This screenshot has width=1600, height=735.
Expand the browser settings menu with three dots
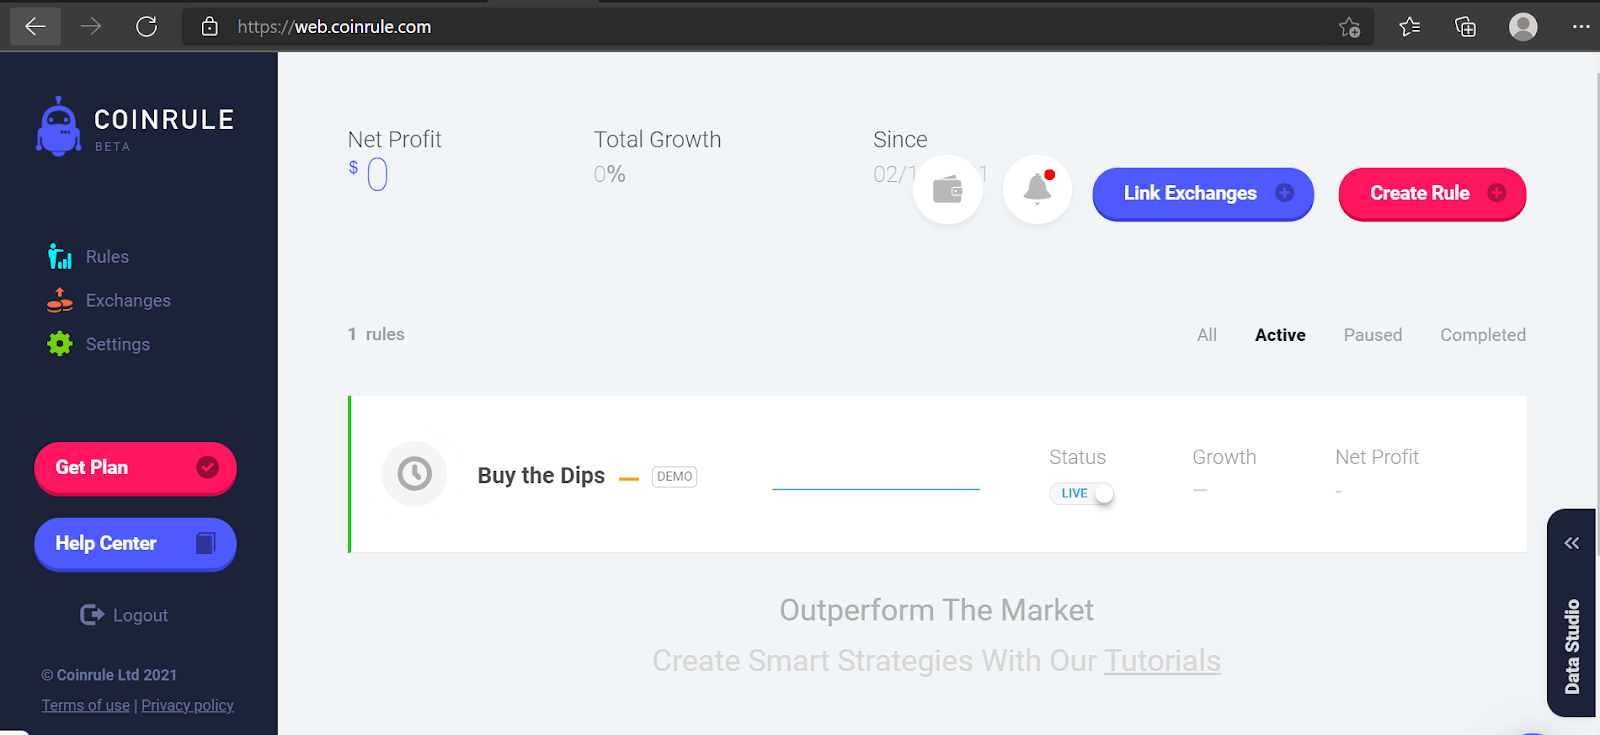pos(1581,26)
